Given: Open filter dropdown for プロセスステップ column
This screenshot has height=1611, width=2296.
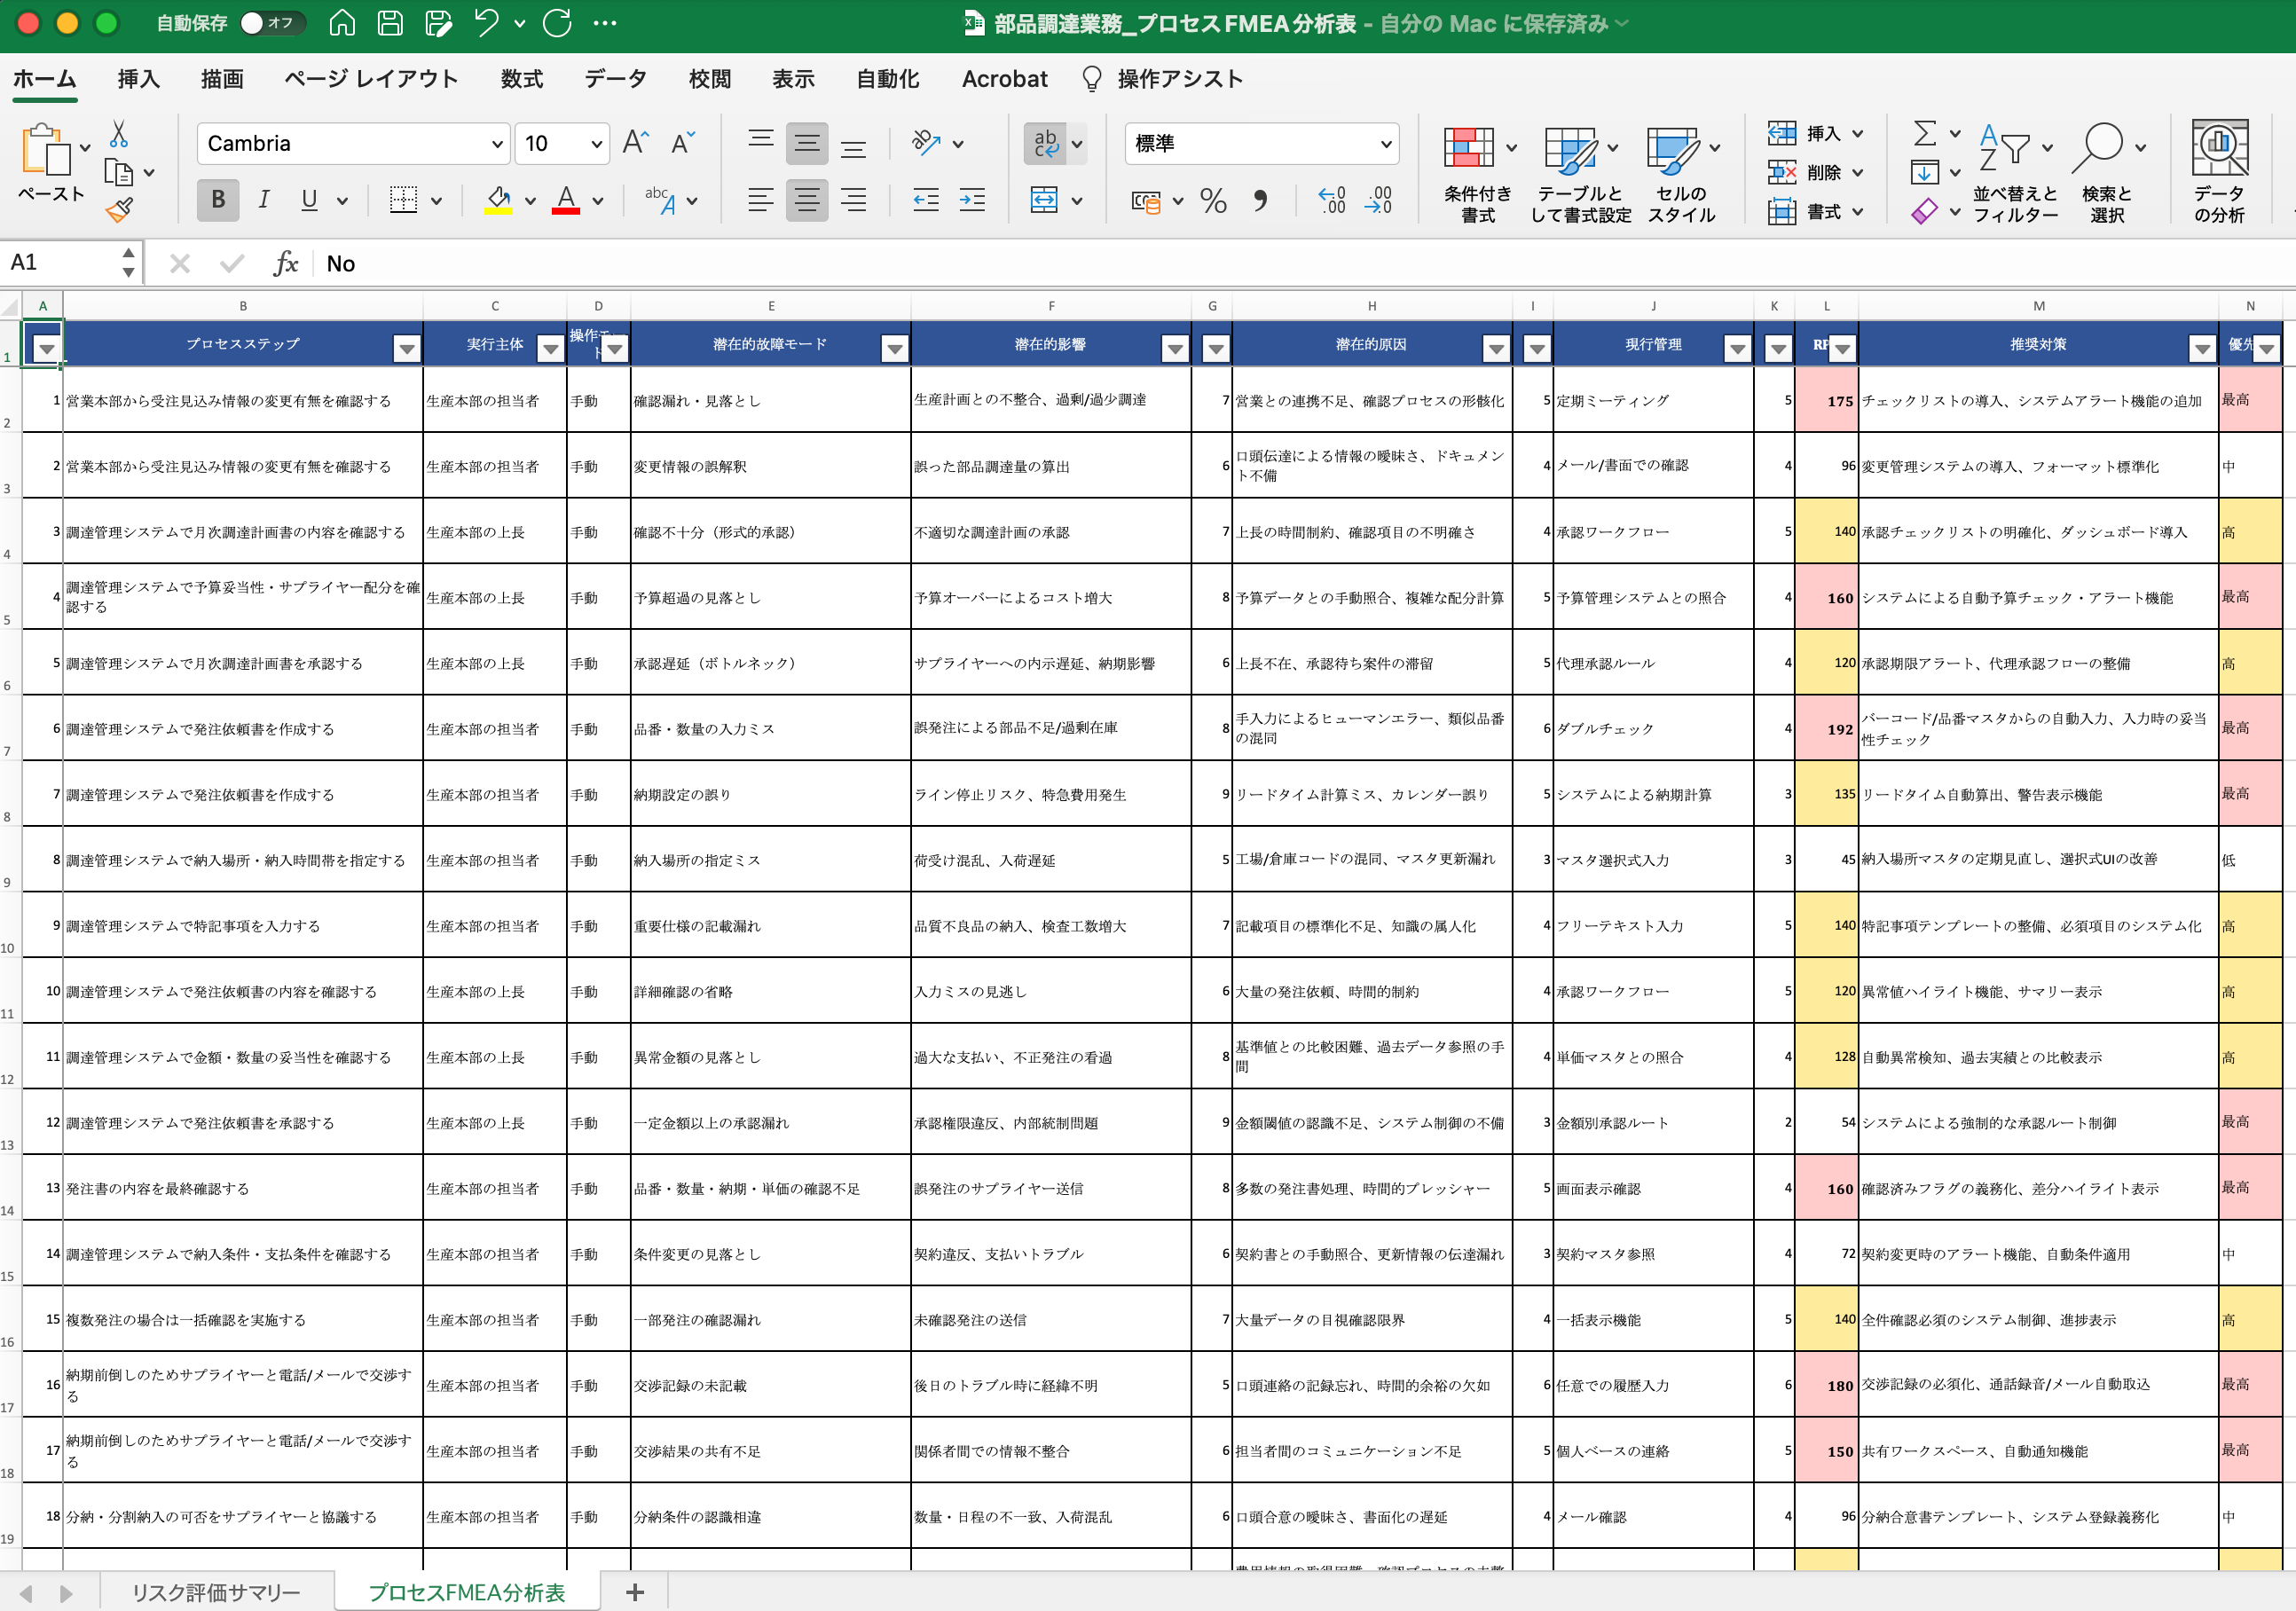Looking at the screenshot, I should pyautogui.click(x=406, y=349).
